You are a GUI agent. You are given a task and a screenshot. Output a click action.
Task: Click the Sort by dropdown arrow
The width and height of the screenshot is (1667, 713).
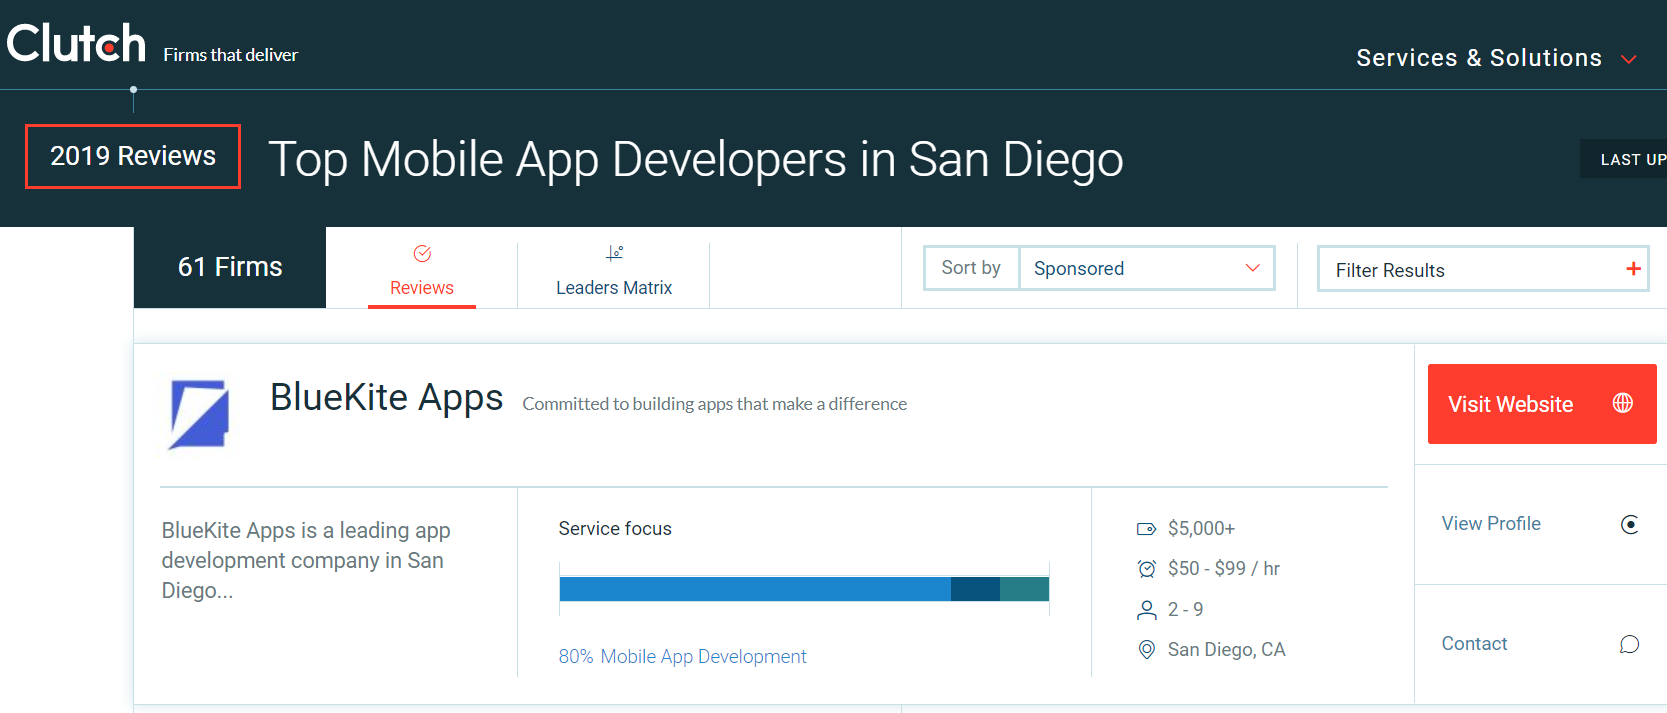1252,268
